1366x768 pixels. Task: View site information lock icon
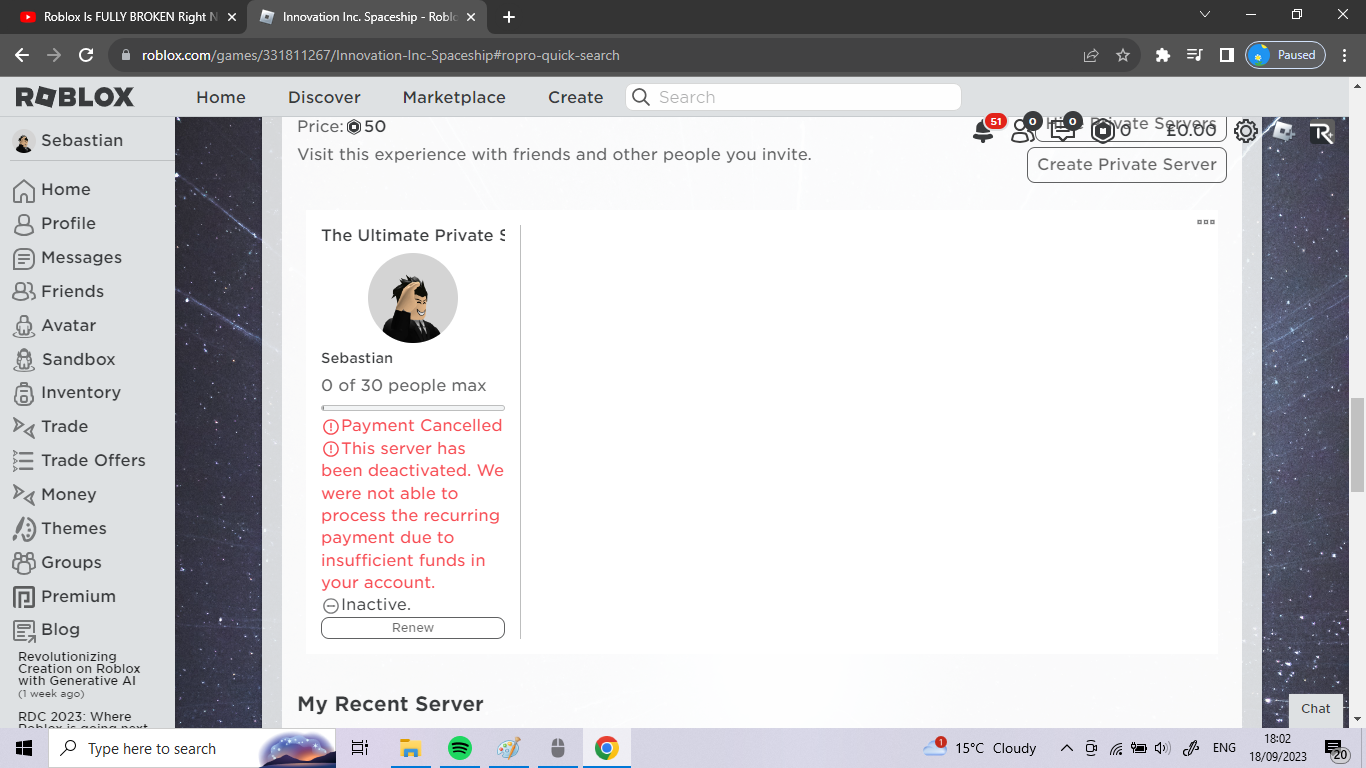[126, 55]
